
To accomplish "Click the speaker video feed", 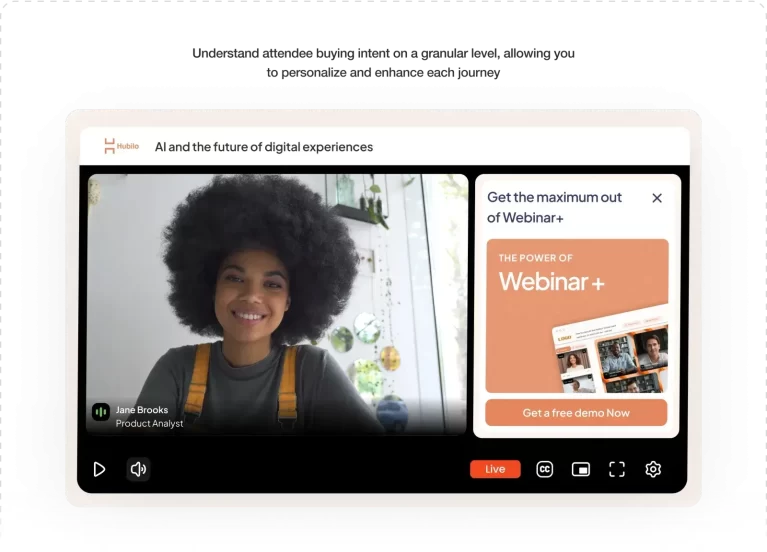I will pos(277,304).
